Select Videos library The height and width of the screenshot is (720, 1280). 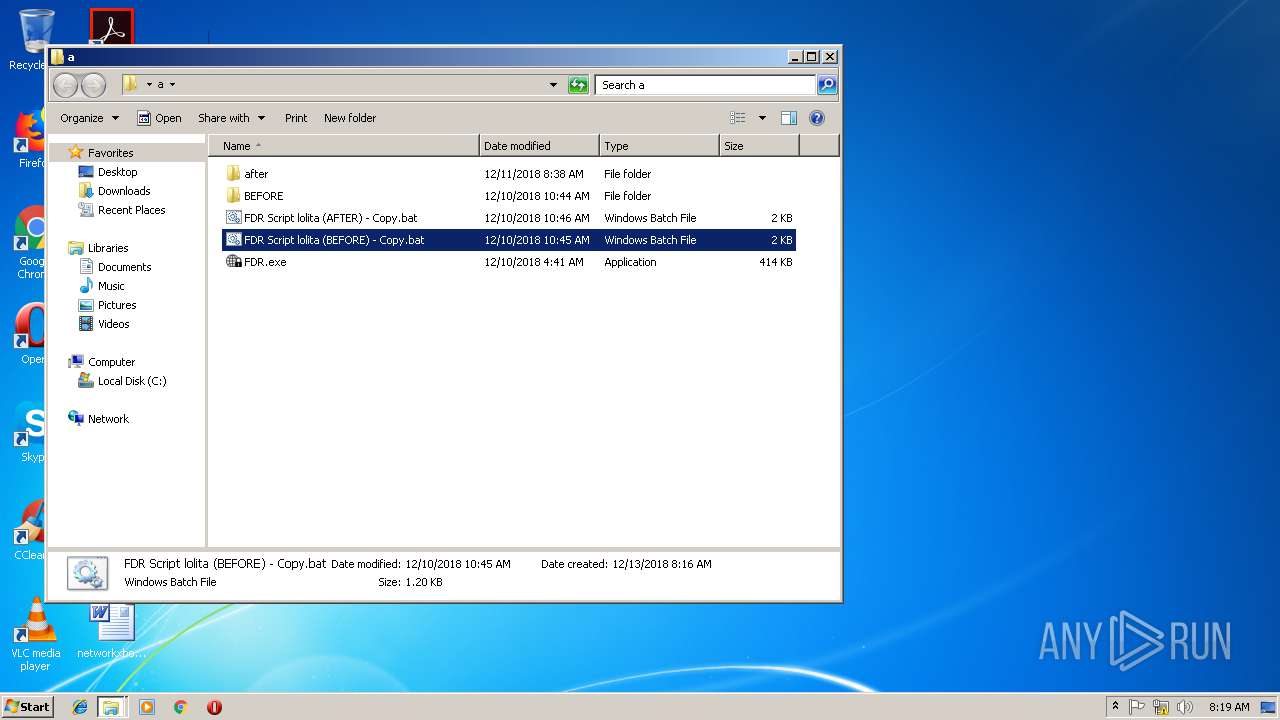point(113,324)
